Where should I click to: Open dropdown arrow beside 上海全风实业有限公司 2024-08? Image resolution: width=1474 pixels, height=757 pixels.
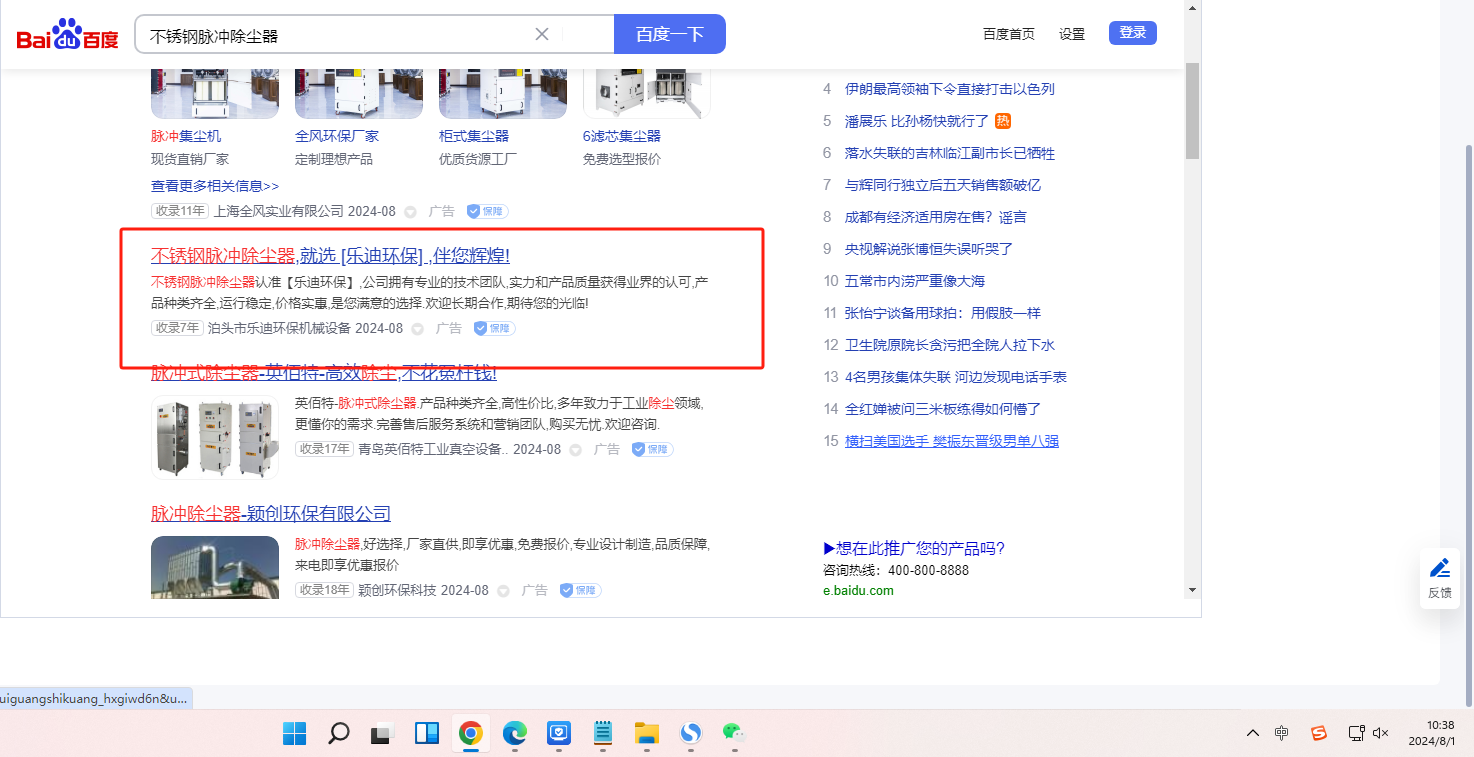tap(410, 212)
